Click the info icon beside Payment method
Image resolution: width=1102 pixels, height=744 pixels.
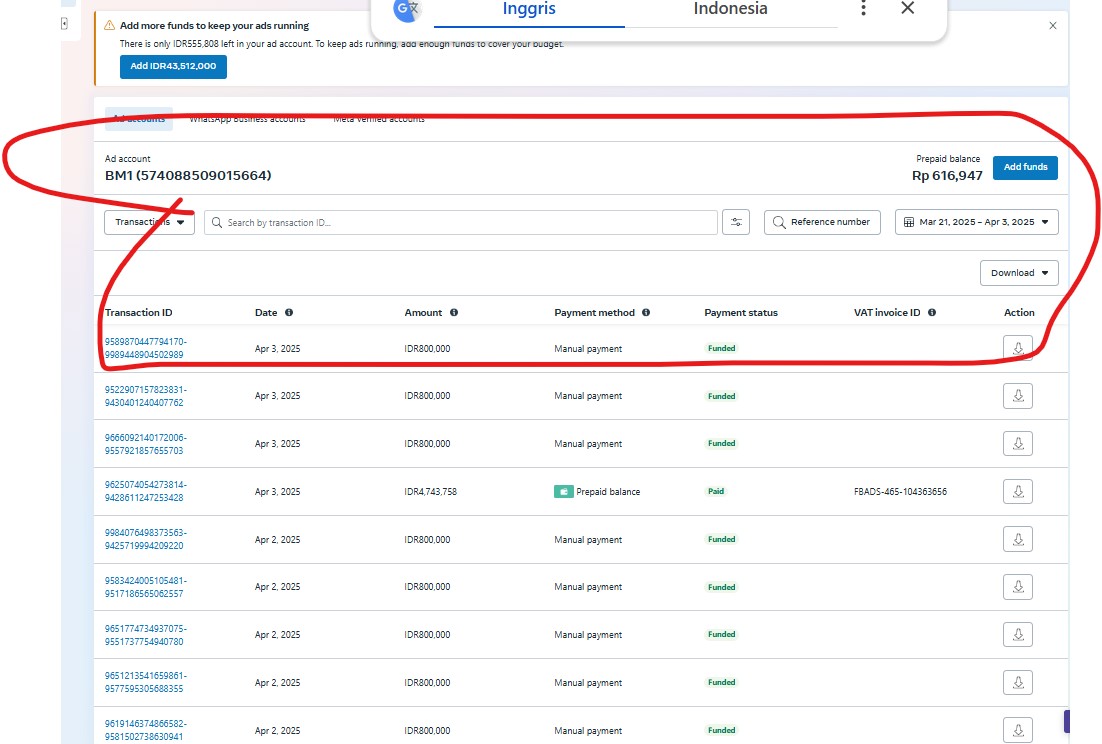pos(646,313)
